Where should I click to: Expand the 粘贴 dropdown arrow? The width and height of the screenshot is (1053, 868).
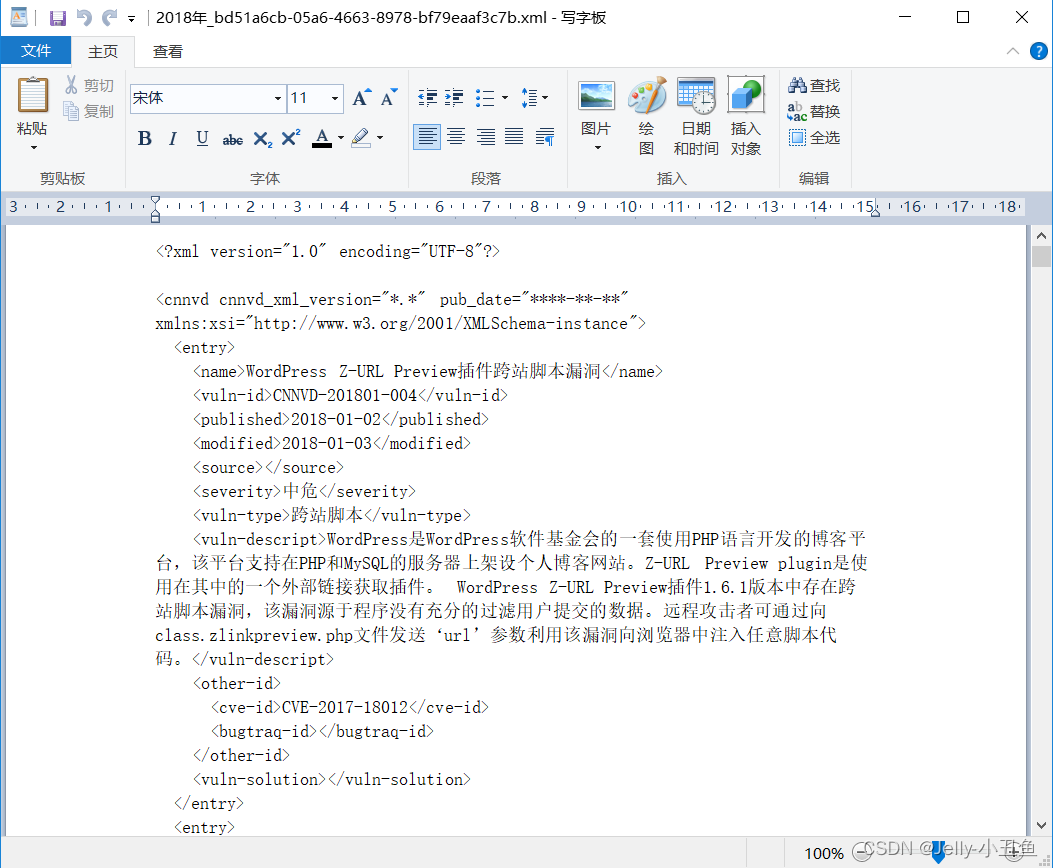tap(34, 147)
